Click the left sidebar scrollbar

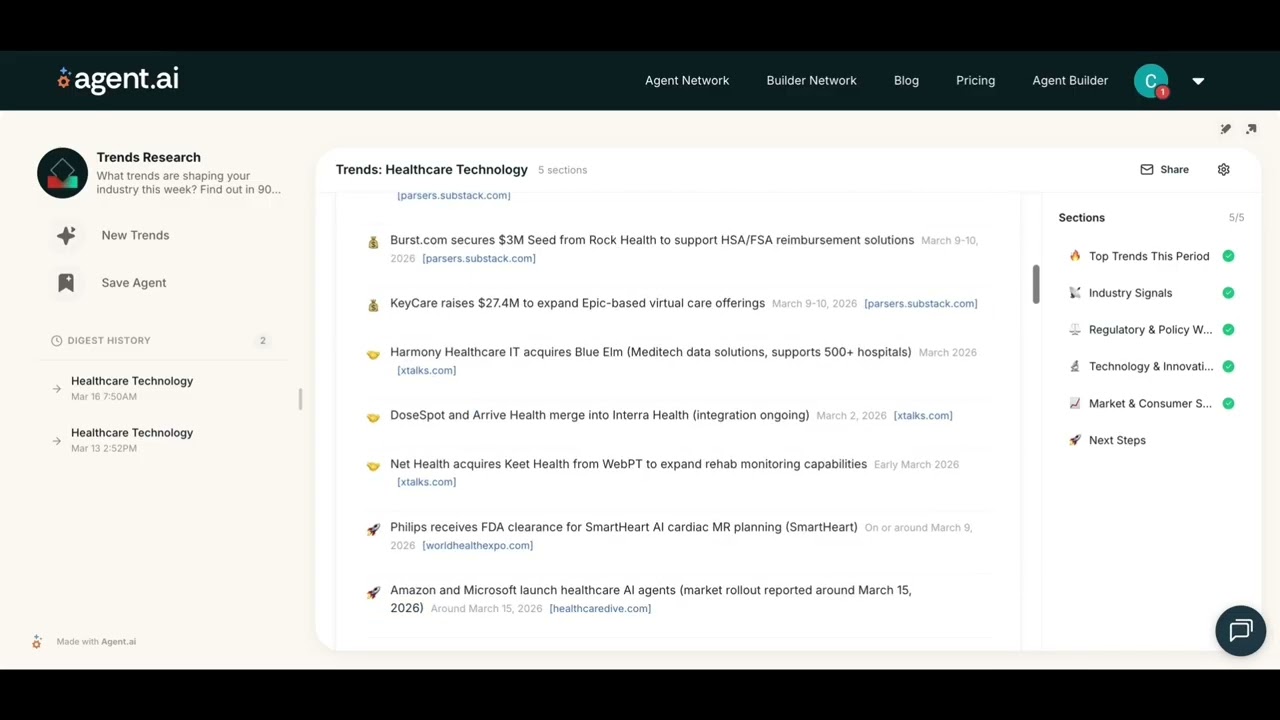click(x=300, y=398)
